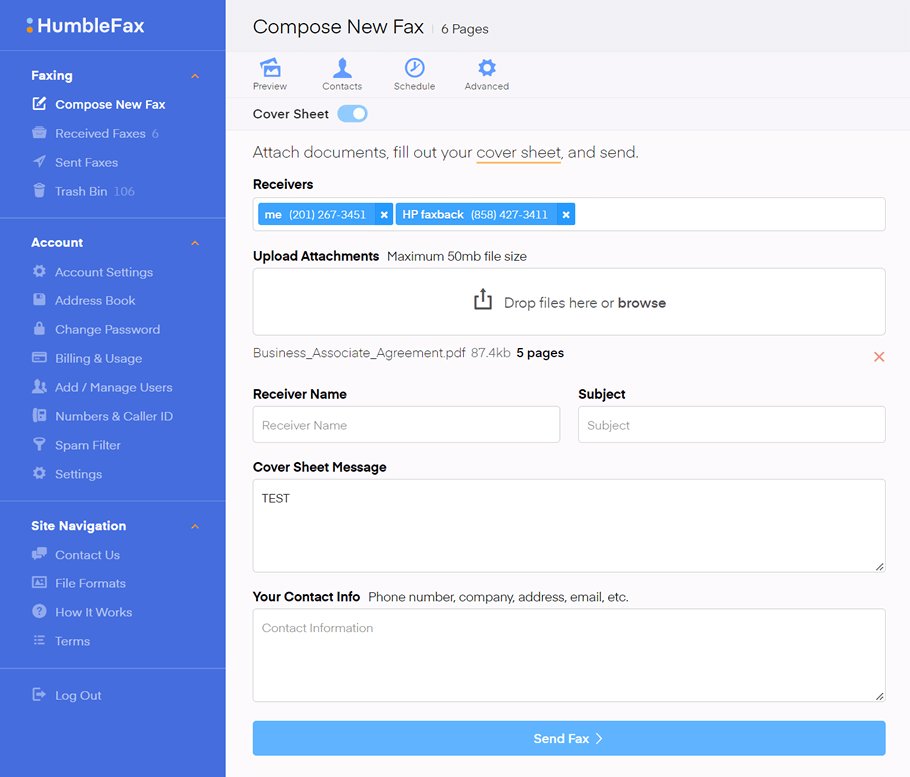The width and height of the screenshot is (910, 777).
Task: Open the Preview toolbar icon
Action: [270, 68]
